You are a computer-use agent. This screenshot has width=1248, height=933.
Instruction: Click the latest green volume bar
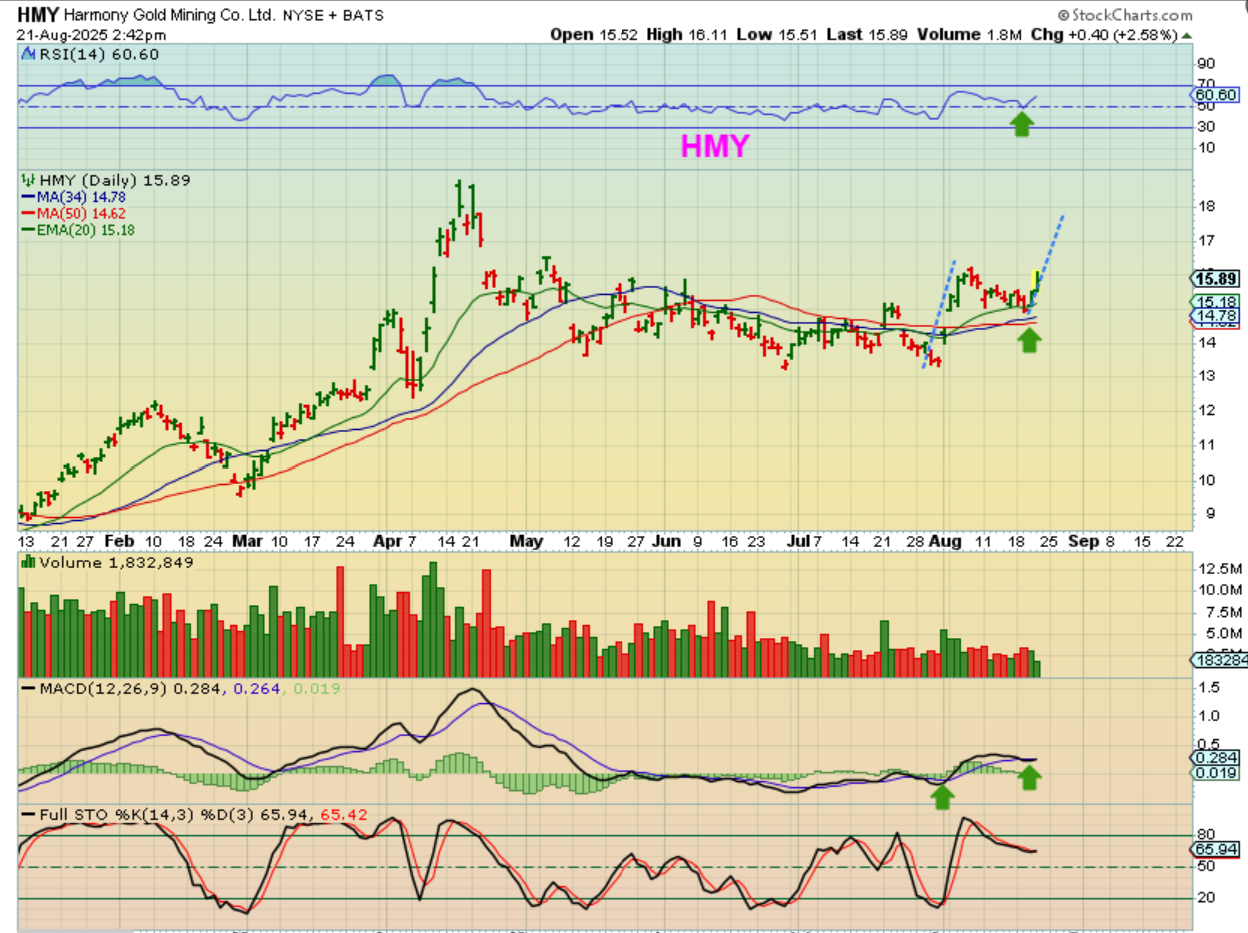(x=1036, y=669)
